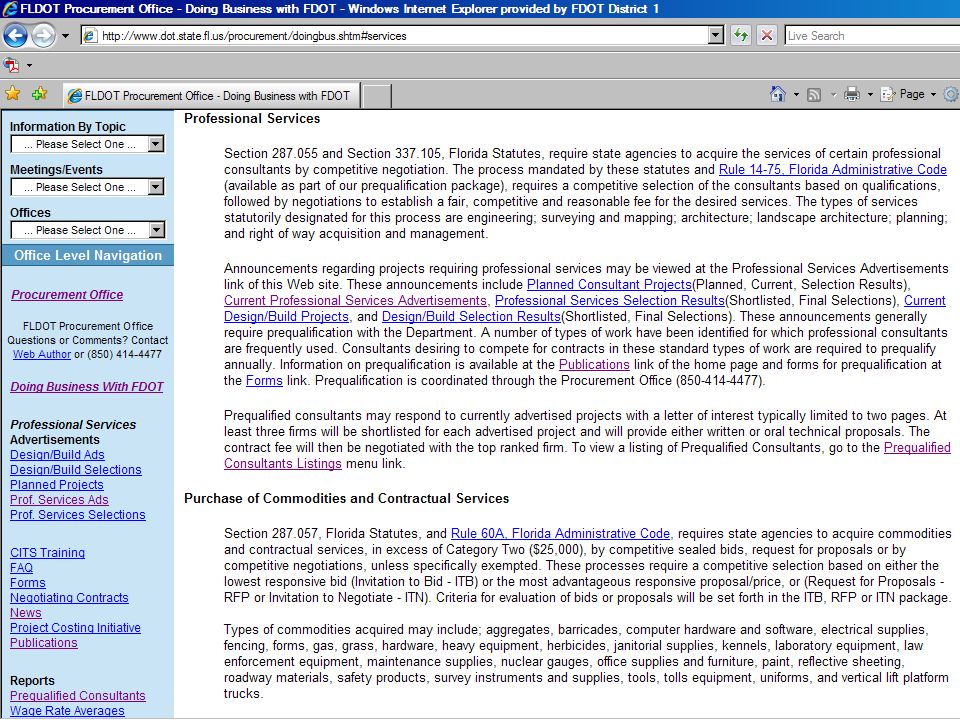Click the browser Forward arrow button
The width and height of the screenshot is (960, 720).
(x=43, y=36)
